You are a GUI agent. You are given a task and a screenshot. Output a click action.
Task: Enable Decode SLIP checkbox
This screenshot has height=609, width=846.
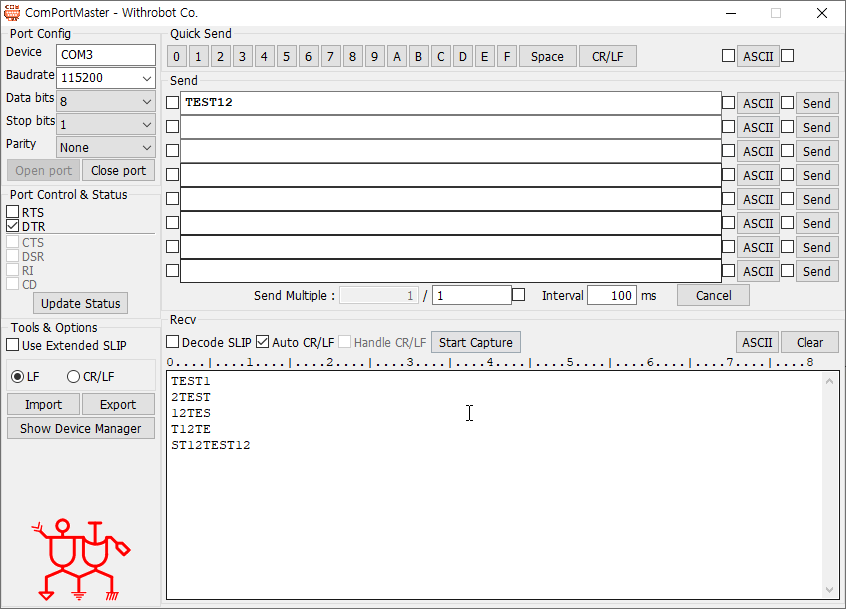point(173,342)
